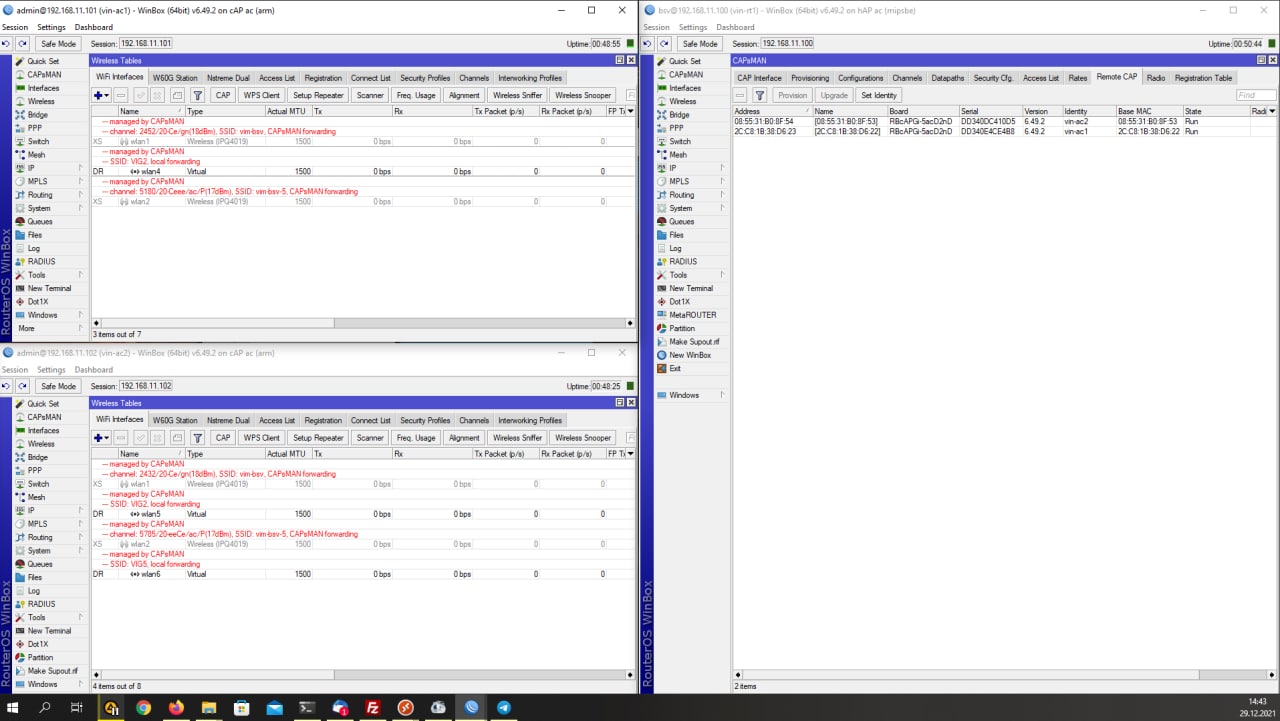Open Partition in vin-ac2 sidebar
The width and height of the screenshot is (1280, 721).
coord(41,658)
